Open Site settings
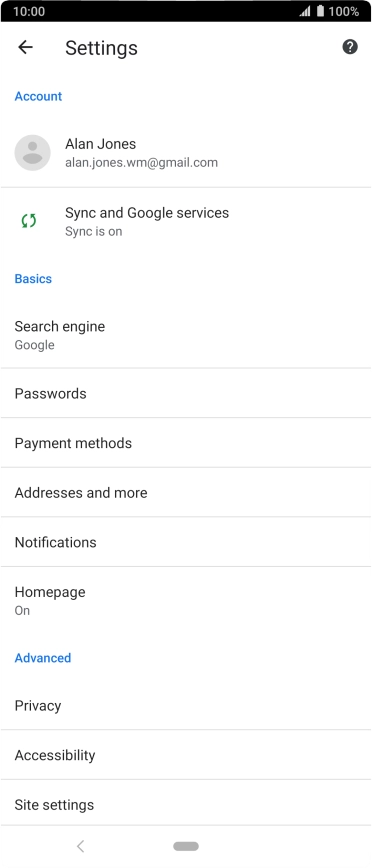The height and width of the screenshot is (868, 372). click(186, 804)
